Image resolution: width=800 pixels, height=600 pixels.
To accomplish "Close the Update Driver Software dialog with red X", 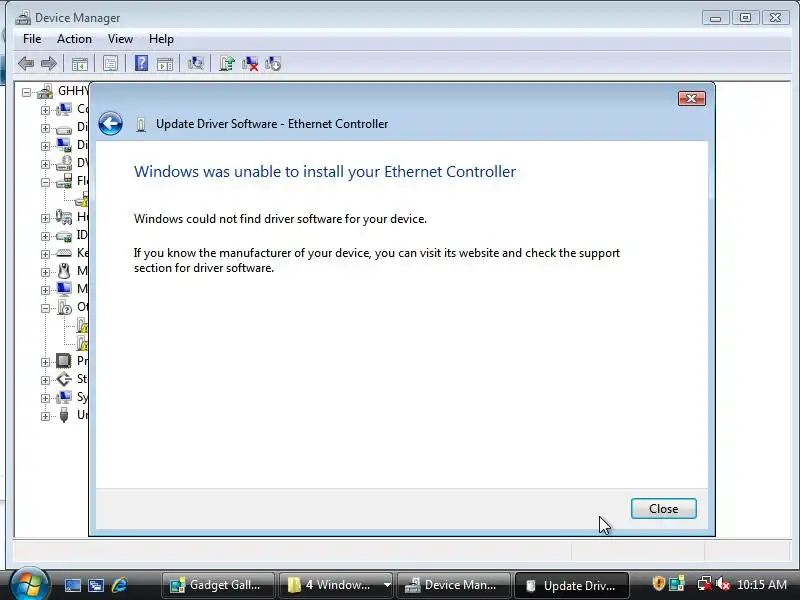I will click(692, 98).
